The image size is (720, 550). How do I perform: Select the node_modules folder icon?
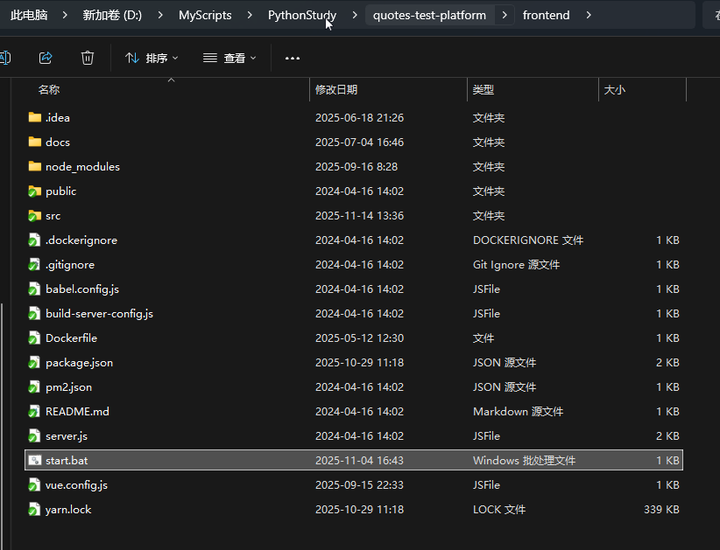point(35,167)
